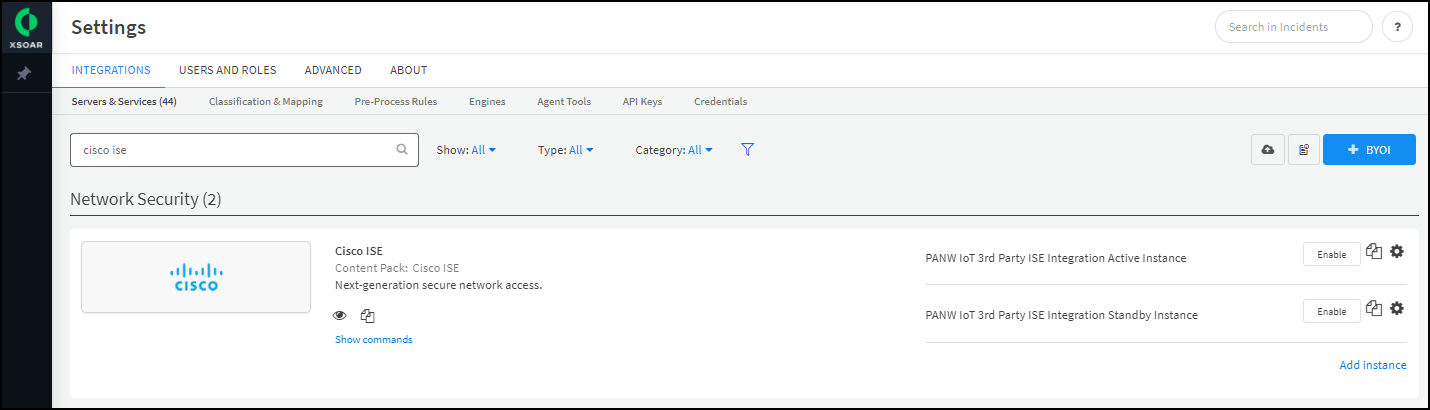Click the icon button left of BYOI
Screen dimensions: 1430x410
(x=1303, y=150)
